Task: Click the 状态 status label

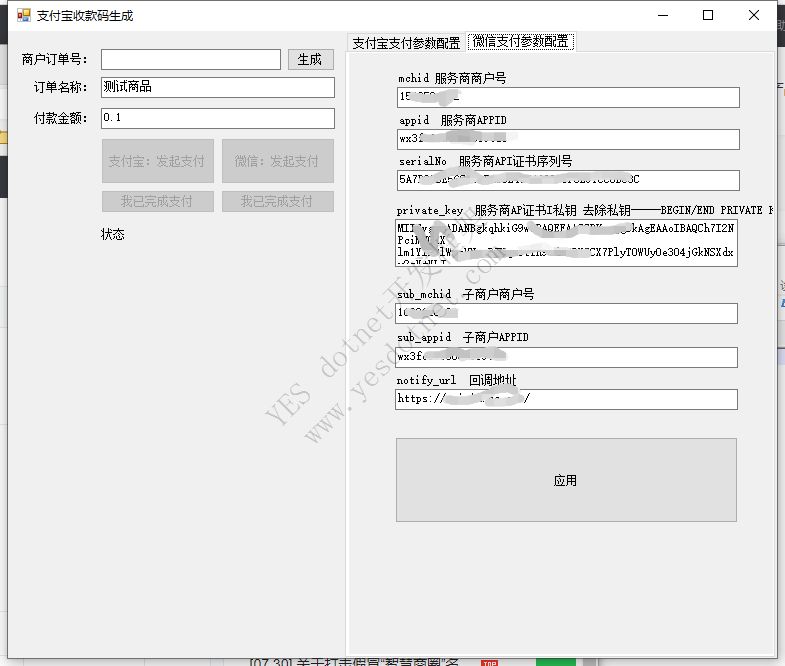Action: [x=113, y=234]
